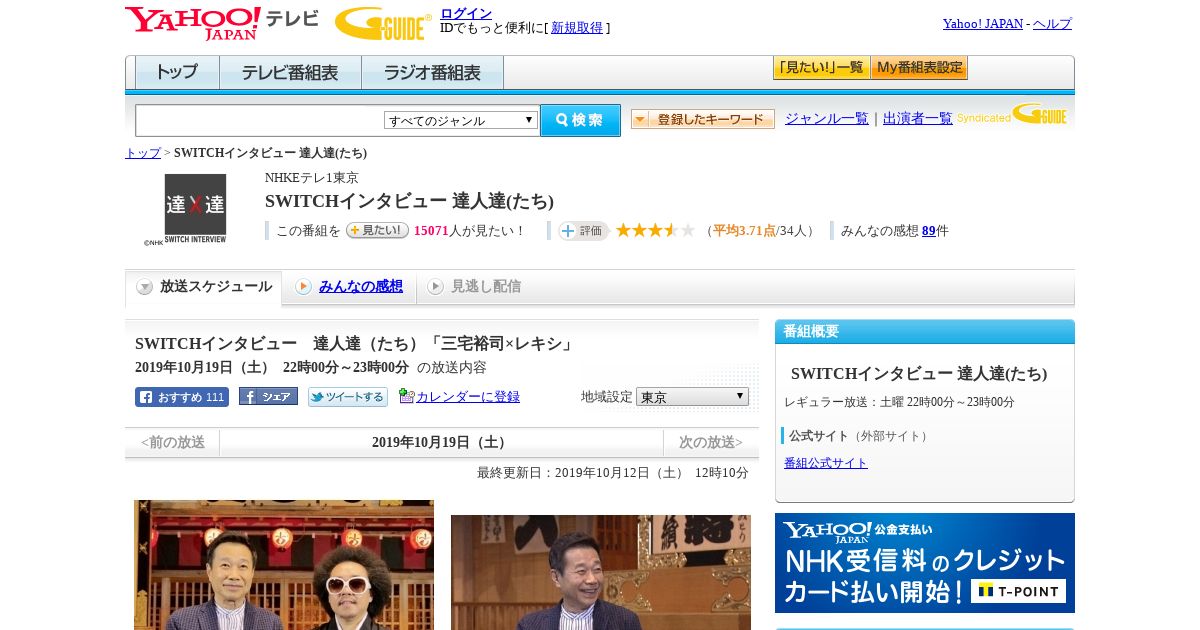
Task: Click the 検索 search button
Action: click(580, 120)
